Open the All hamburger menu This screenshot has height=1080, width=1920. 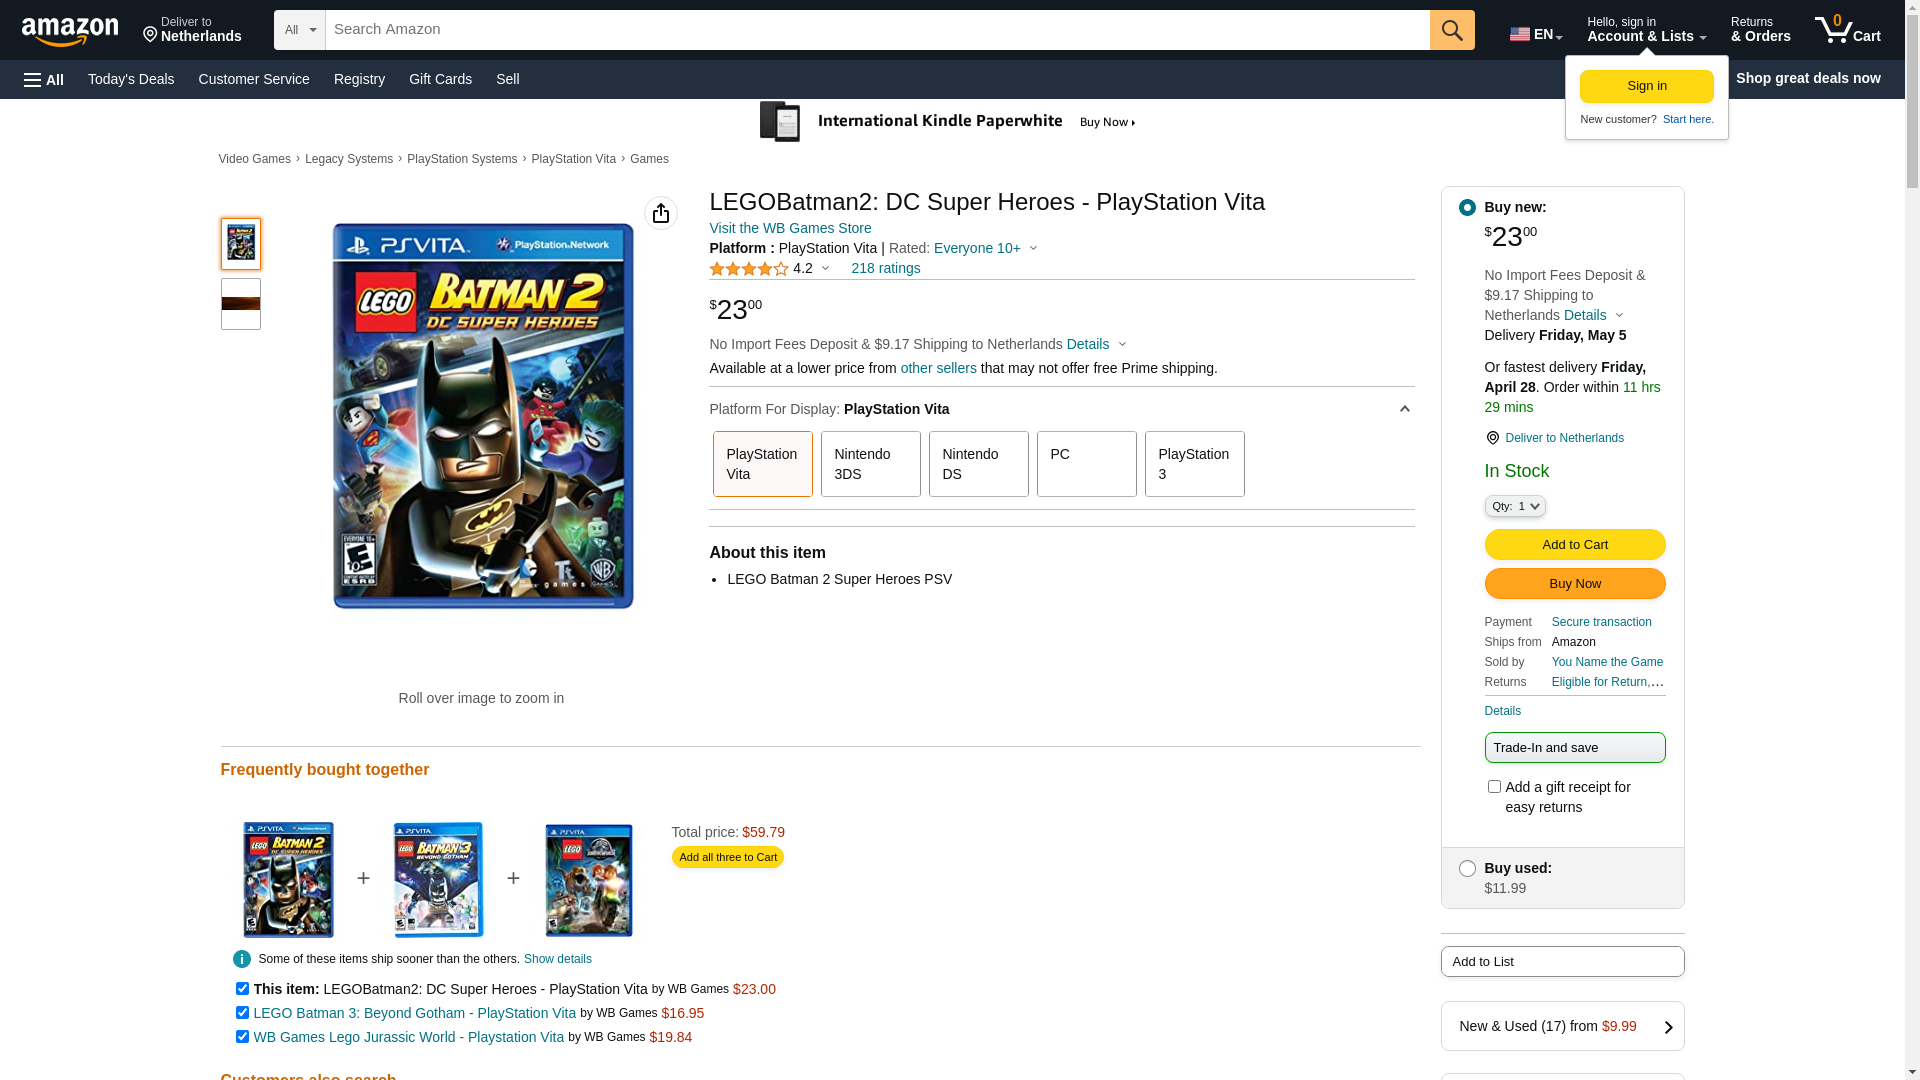pos(44,79)
